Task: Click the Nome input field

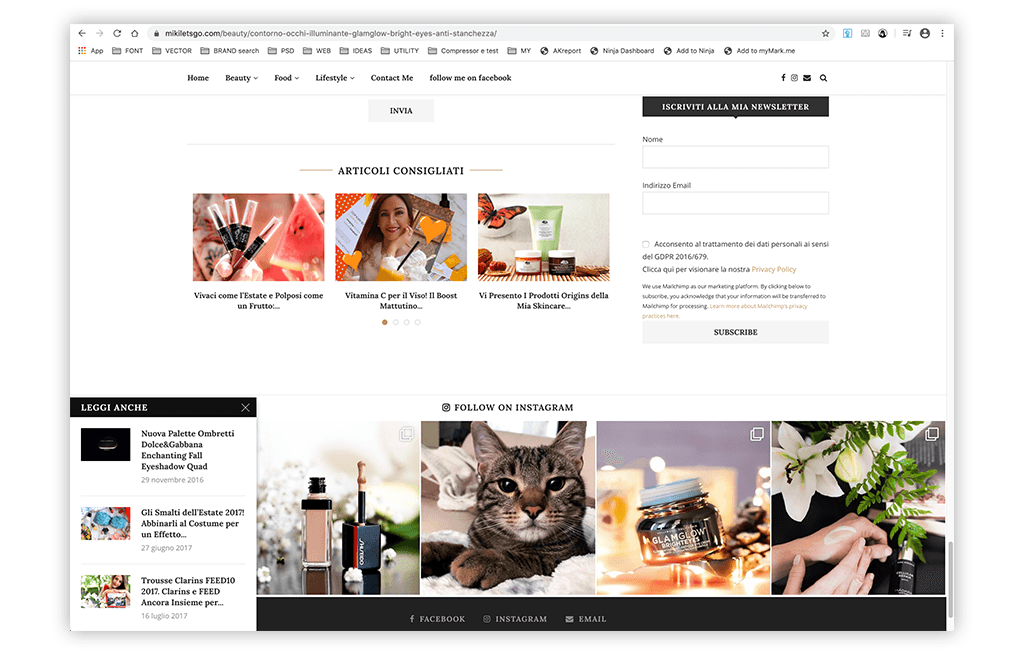Action: pos(735,157)
